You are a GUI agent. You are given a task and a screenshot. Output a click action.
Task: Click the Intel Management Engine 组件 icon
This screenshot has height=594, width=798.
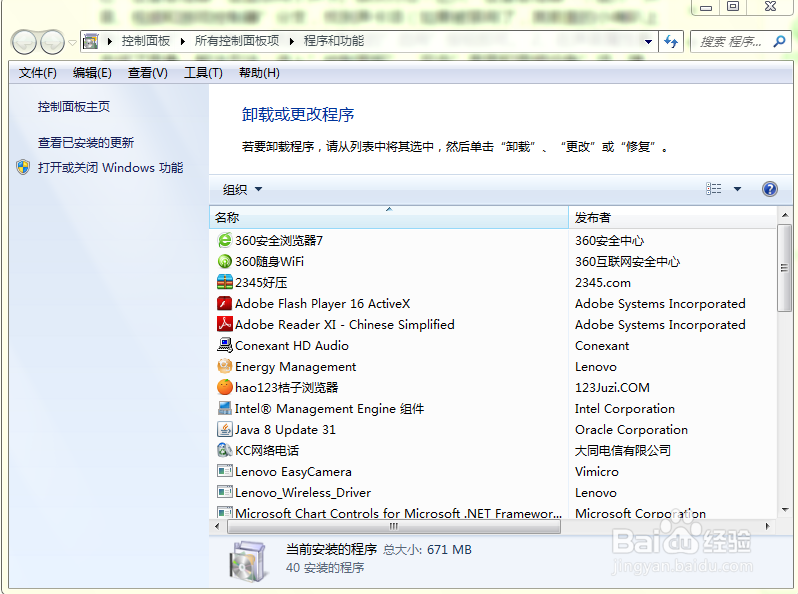point(224,408)
